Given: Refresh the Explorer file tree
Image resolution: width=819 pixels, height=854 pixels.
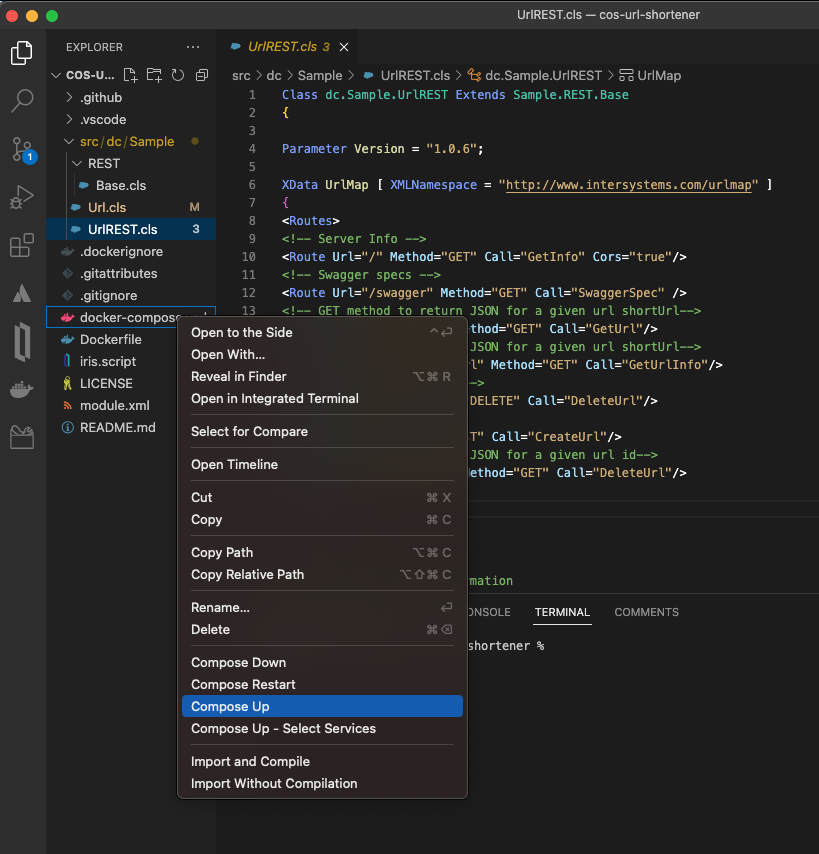Looking at the screenshot, I should click(178, 75).
